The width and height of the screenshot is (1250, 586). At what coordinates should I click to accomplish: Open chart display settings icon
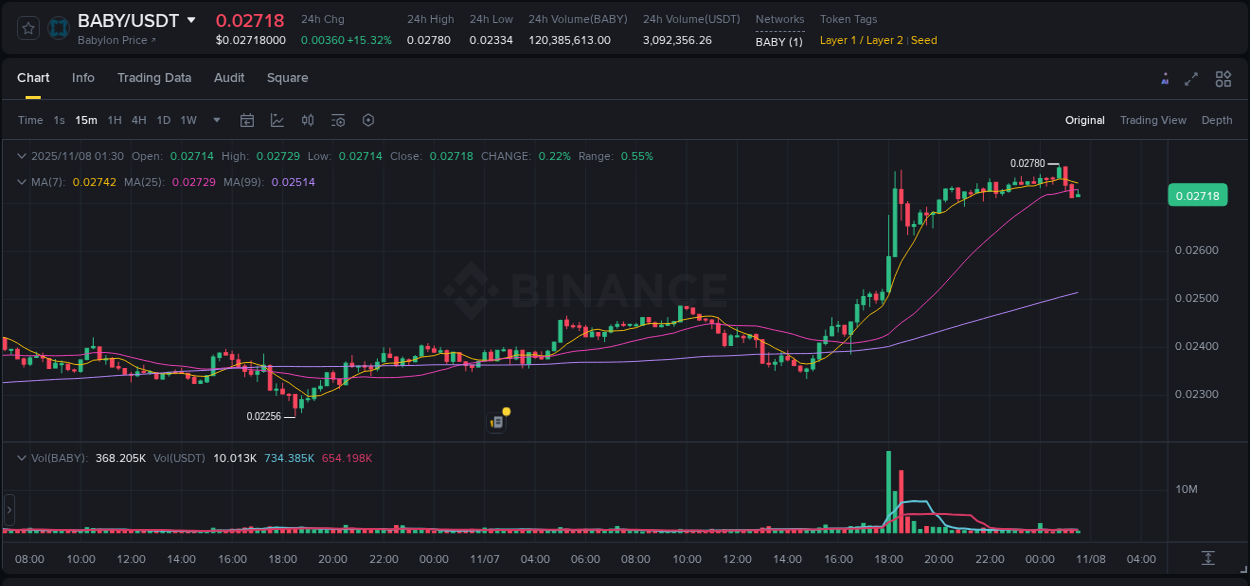338,120
